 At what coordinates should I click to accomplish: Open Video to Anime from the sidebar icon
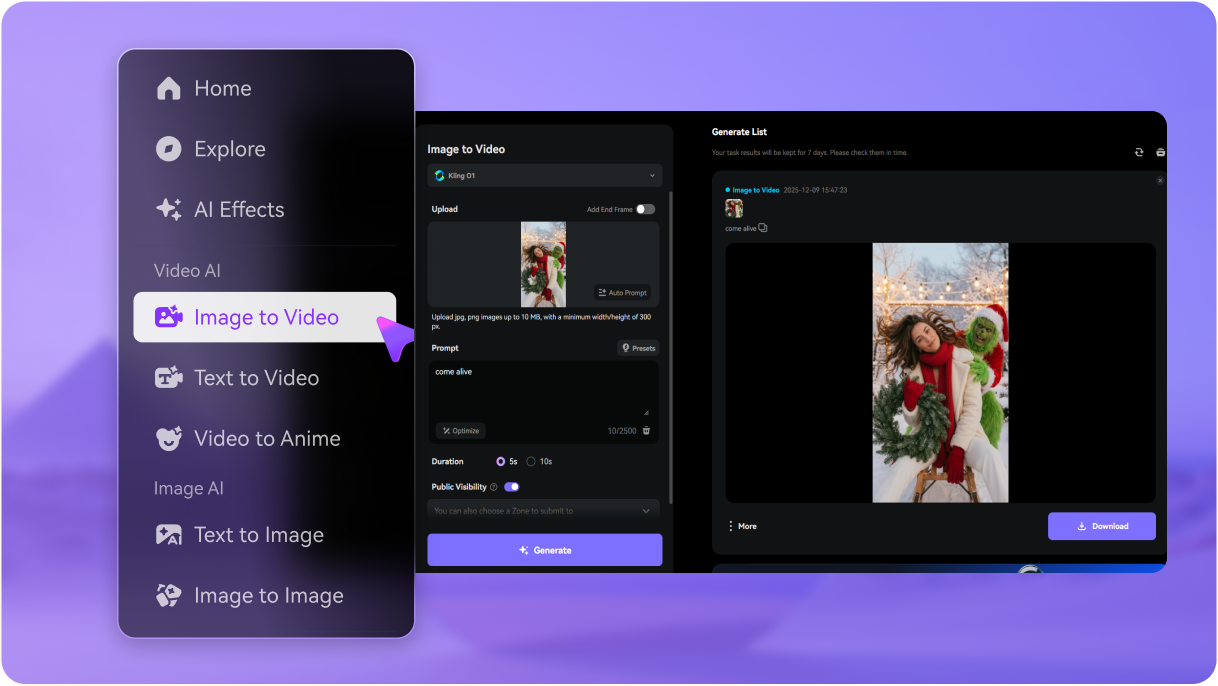tap(168, 438)
